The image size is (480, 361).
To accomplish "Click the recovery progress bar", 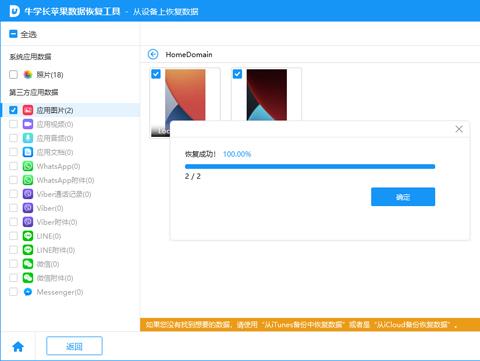I will [310, 166].
